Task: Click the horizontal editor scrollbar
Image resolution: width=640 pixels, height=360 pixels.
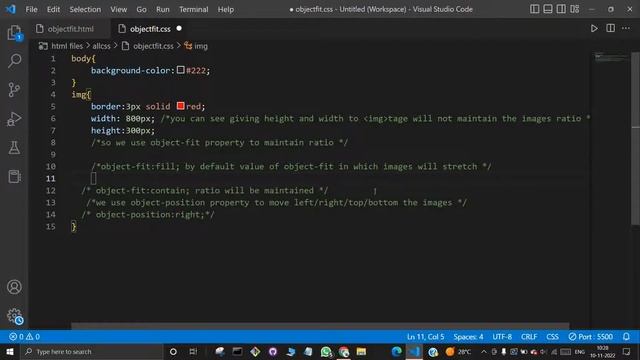Action: click(320, 326)
